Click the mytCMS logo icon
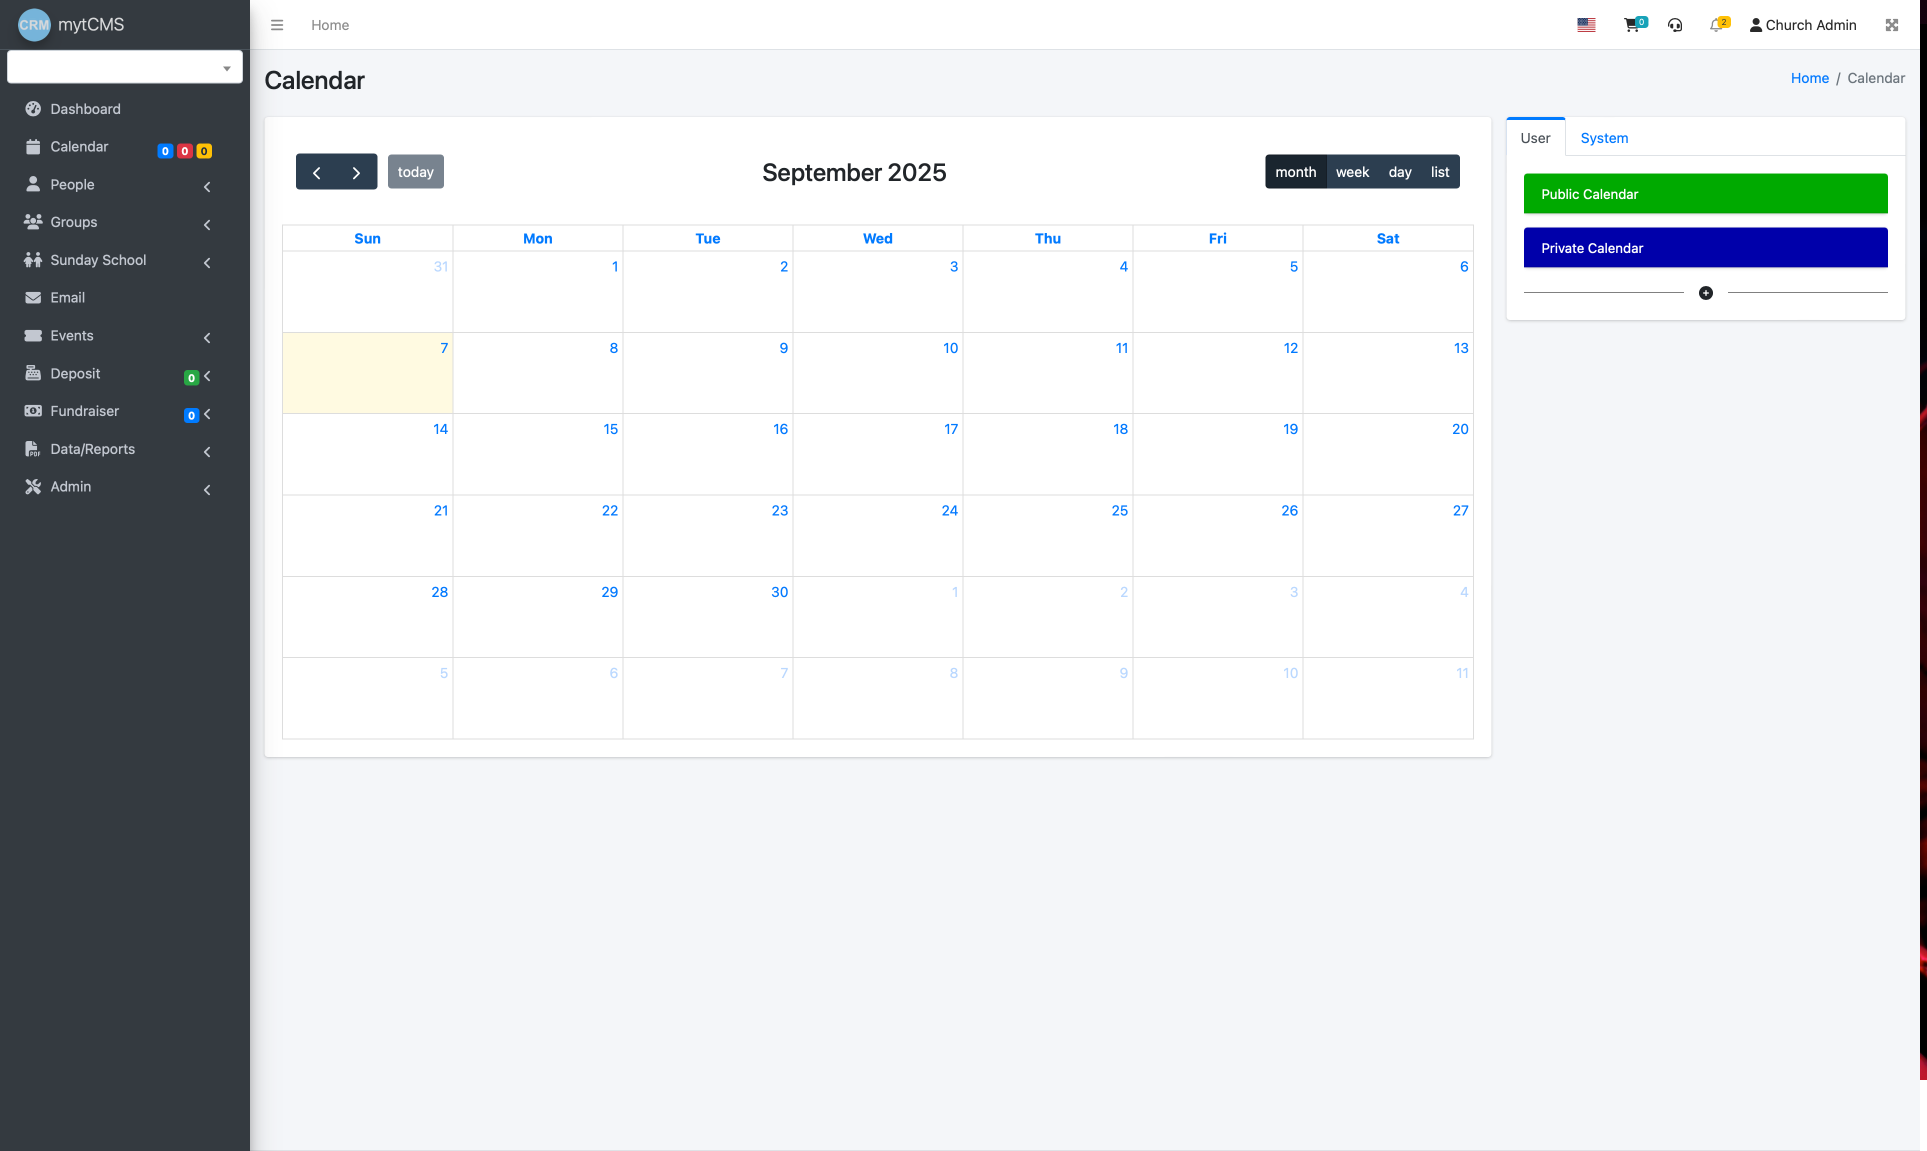 pos(34,25)
